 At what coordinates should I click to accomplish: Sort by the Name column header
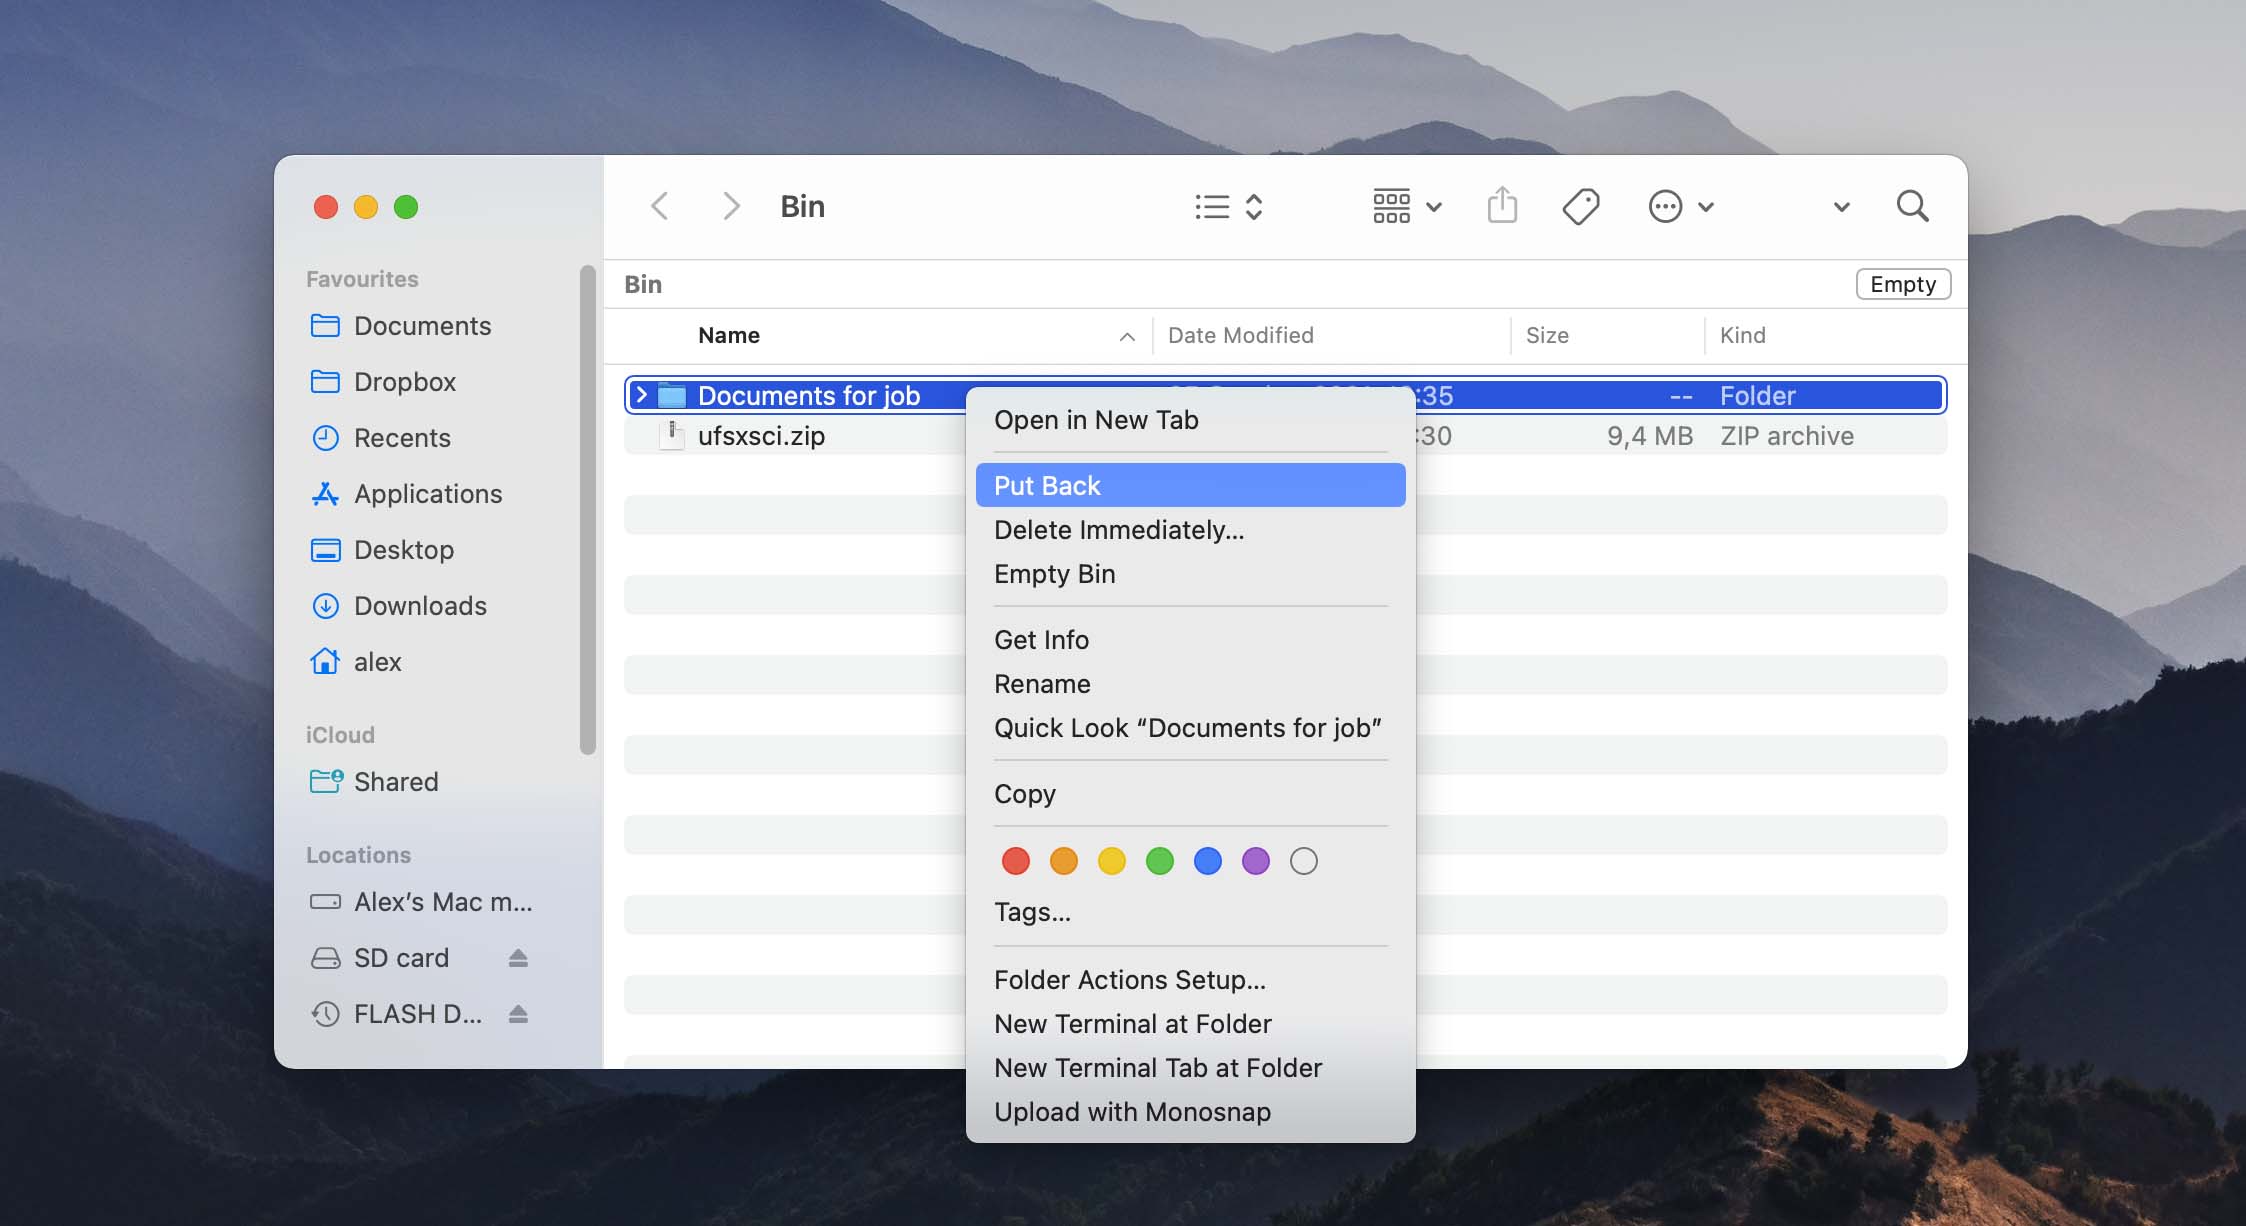click(728, 335)
